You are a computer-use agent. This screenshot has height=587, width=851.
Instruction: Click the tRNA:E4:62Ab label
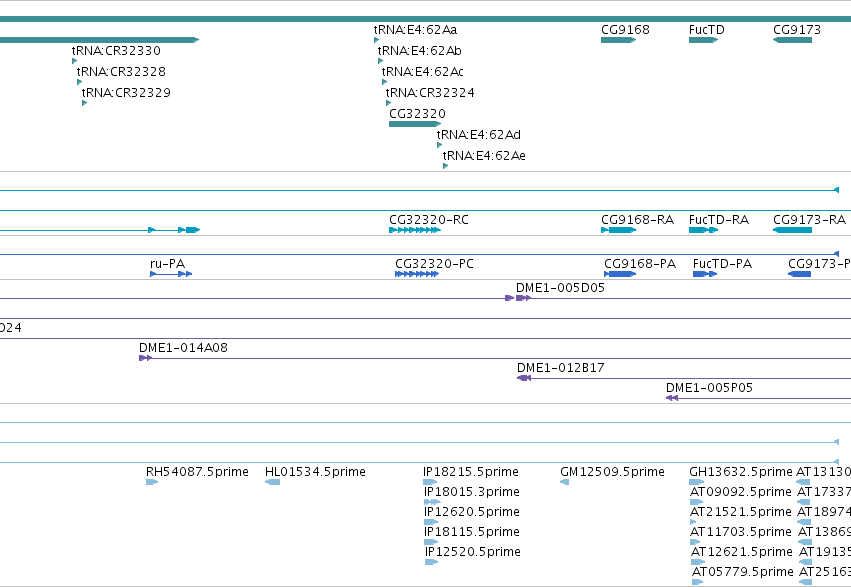click(420, 50)
